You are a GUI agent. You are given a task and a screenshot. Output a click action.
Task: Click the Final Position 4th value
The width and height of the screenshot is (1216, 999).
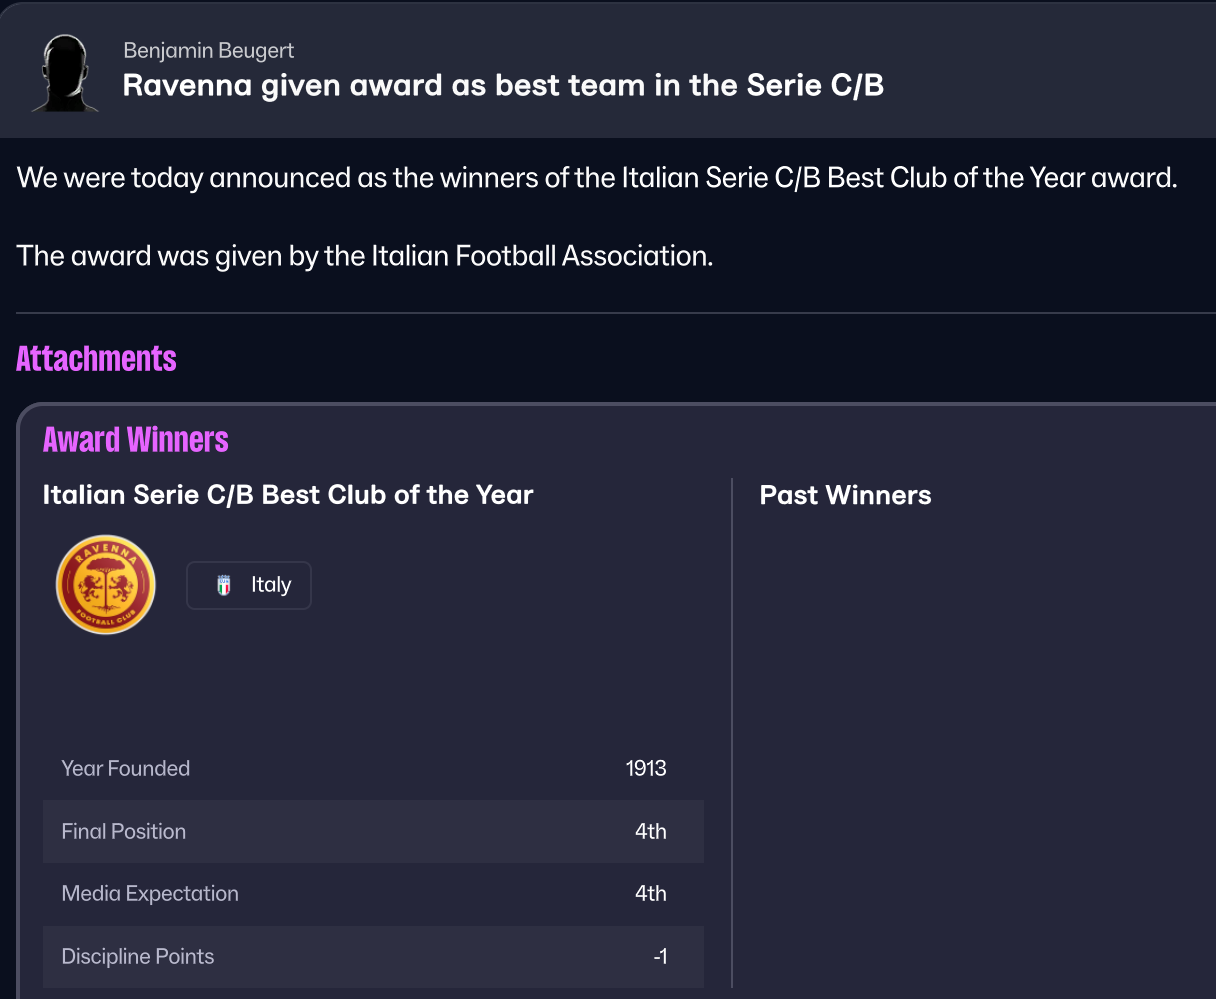pyautogui.click(x=650, y=831)
